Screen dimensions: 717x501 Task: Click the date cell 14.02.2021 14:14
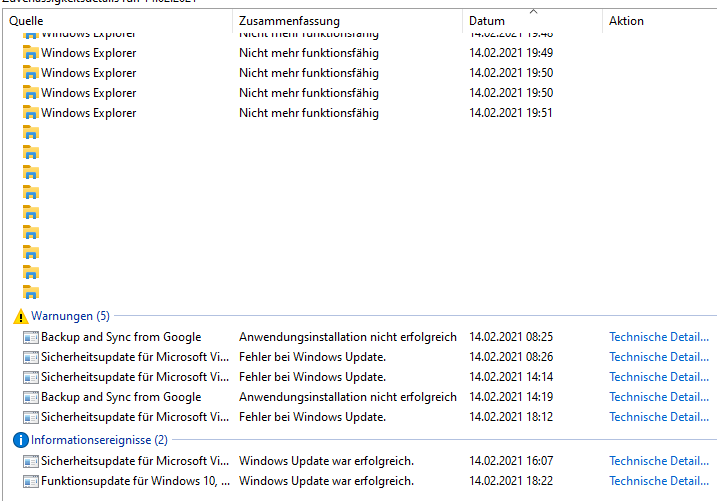[x=511, y=377]
